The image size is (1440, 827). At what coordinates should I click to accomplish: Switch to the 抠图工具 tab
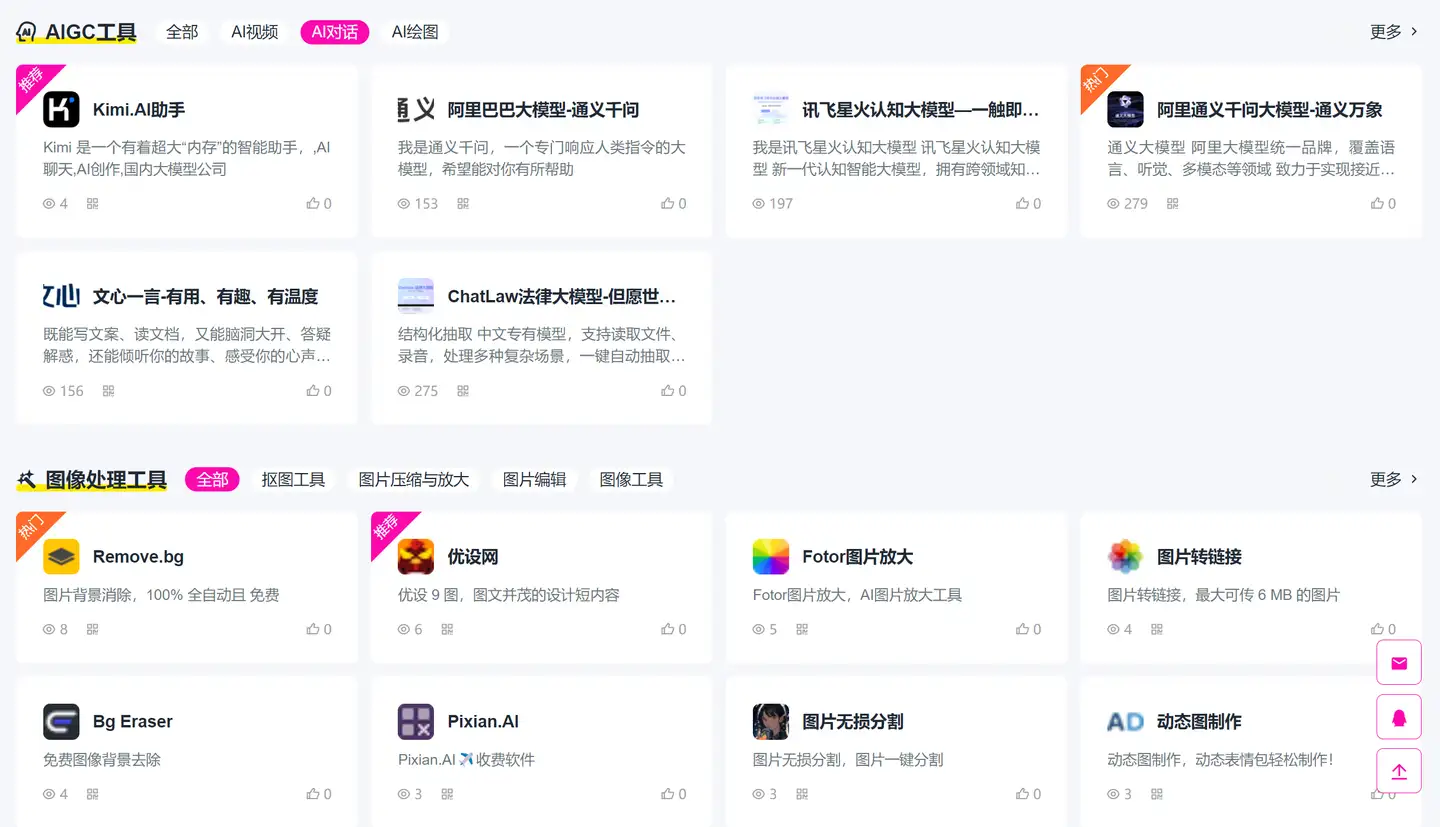click(x=294, y=479)
